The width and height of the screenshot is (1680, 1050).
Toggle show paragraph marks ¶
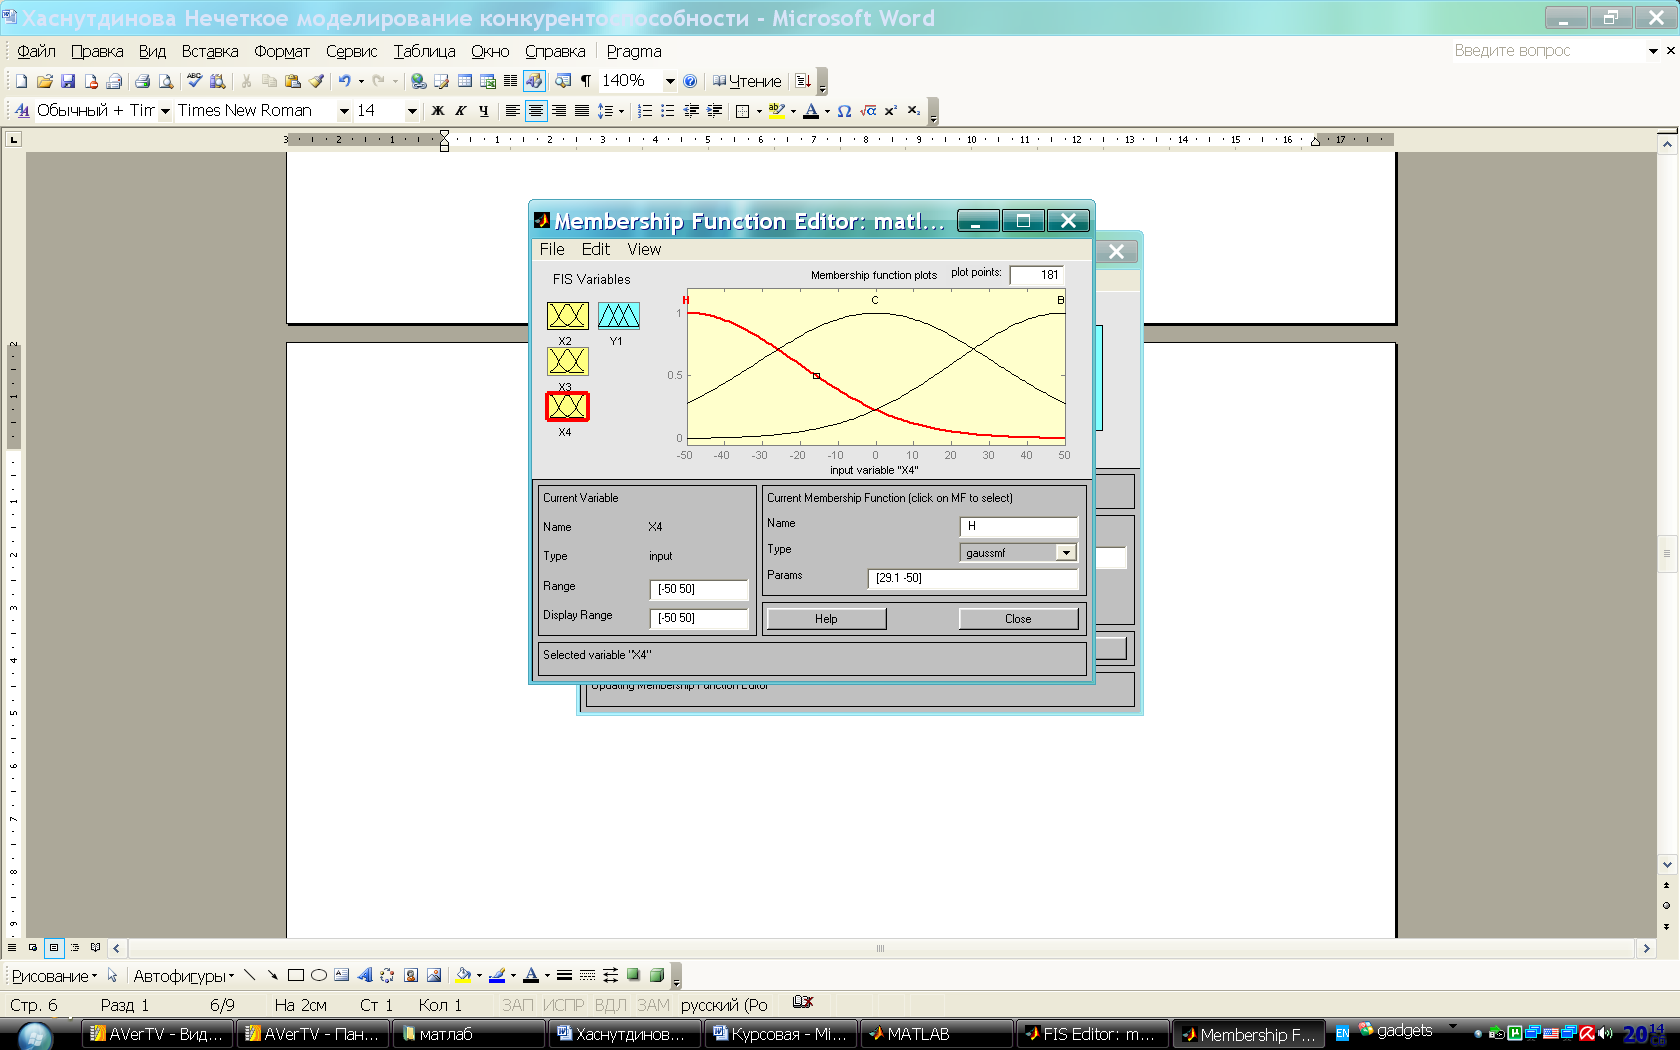click(x=586, y=81)
